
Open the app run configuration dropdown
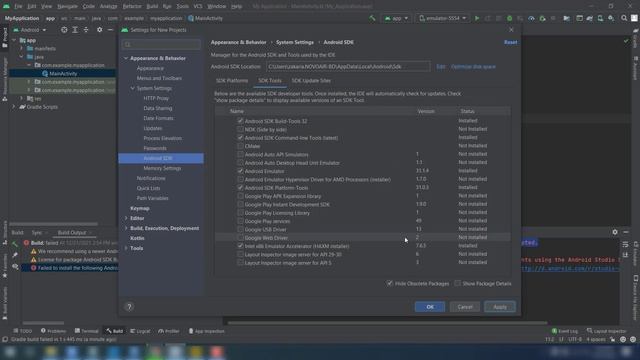[396, 18]
